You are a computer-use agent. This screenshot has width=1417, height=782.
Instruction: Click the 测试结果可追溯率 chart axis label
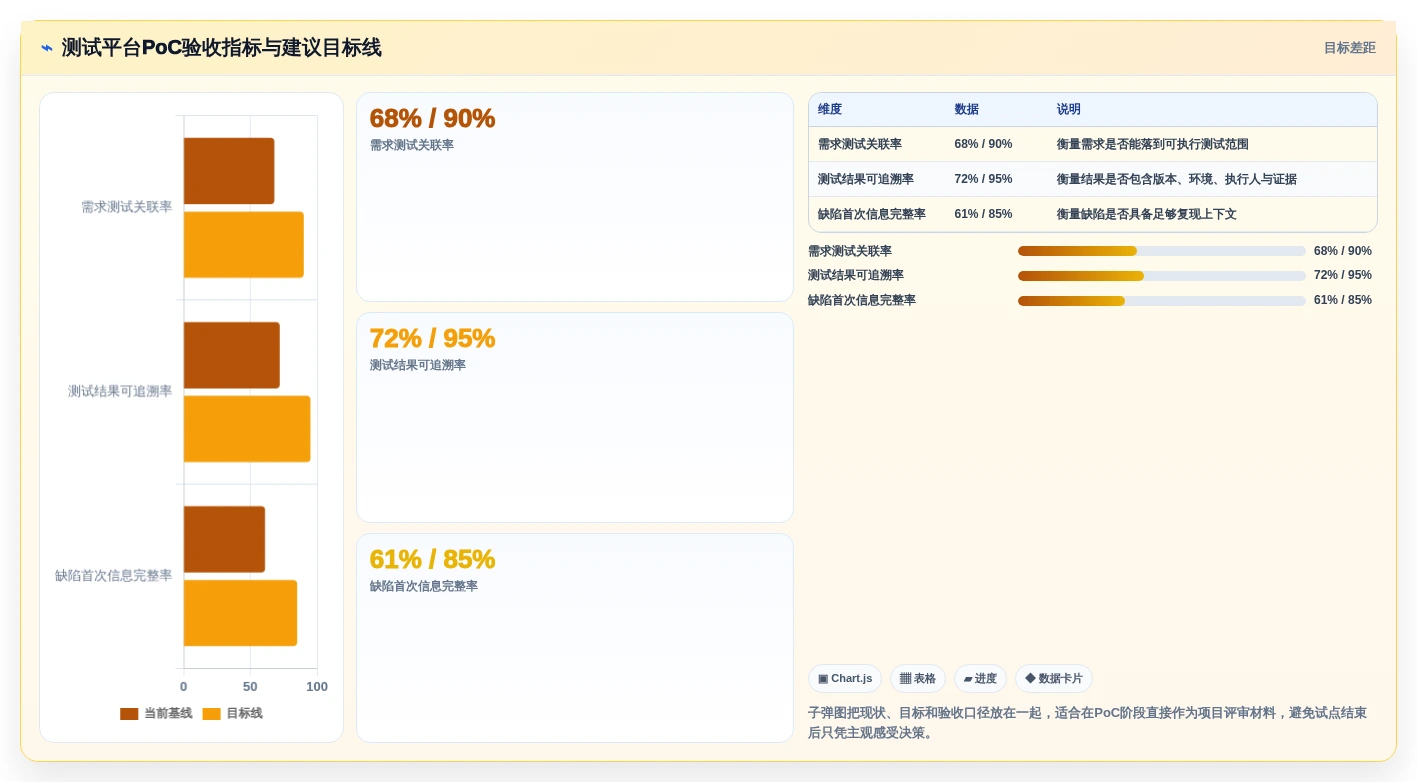[120, 391]
